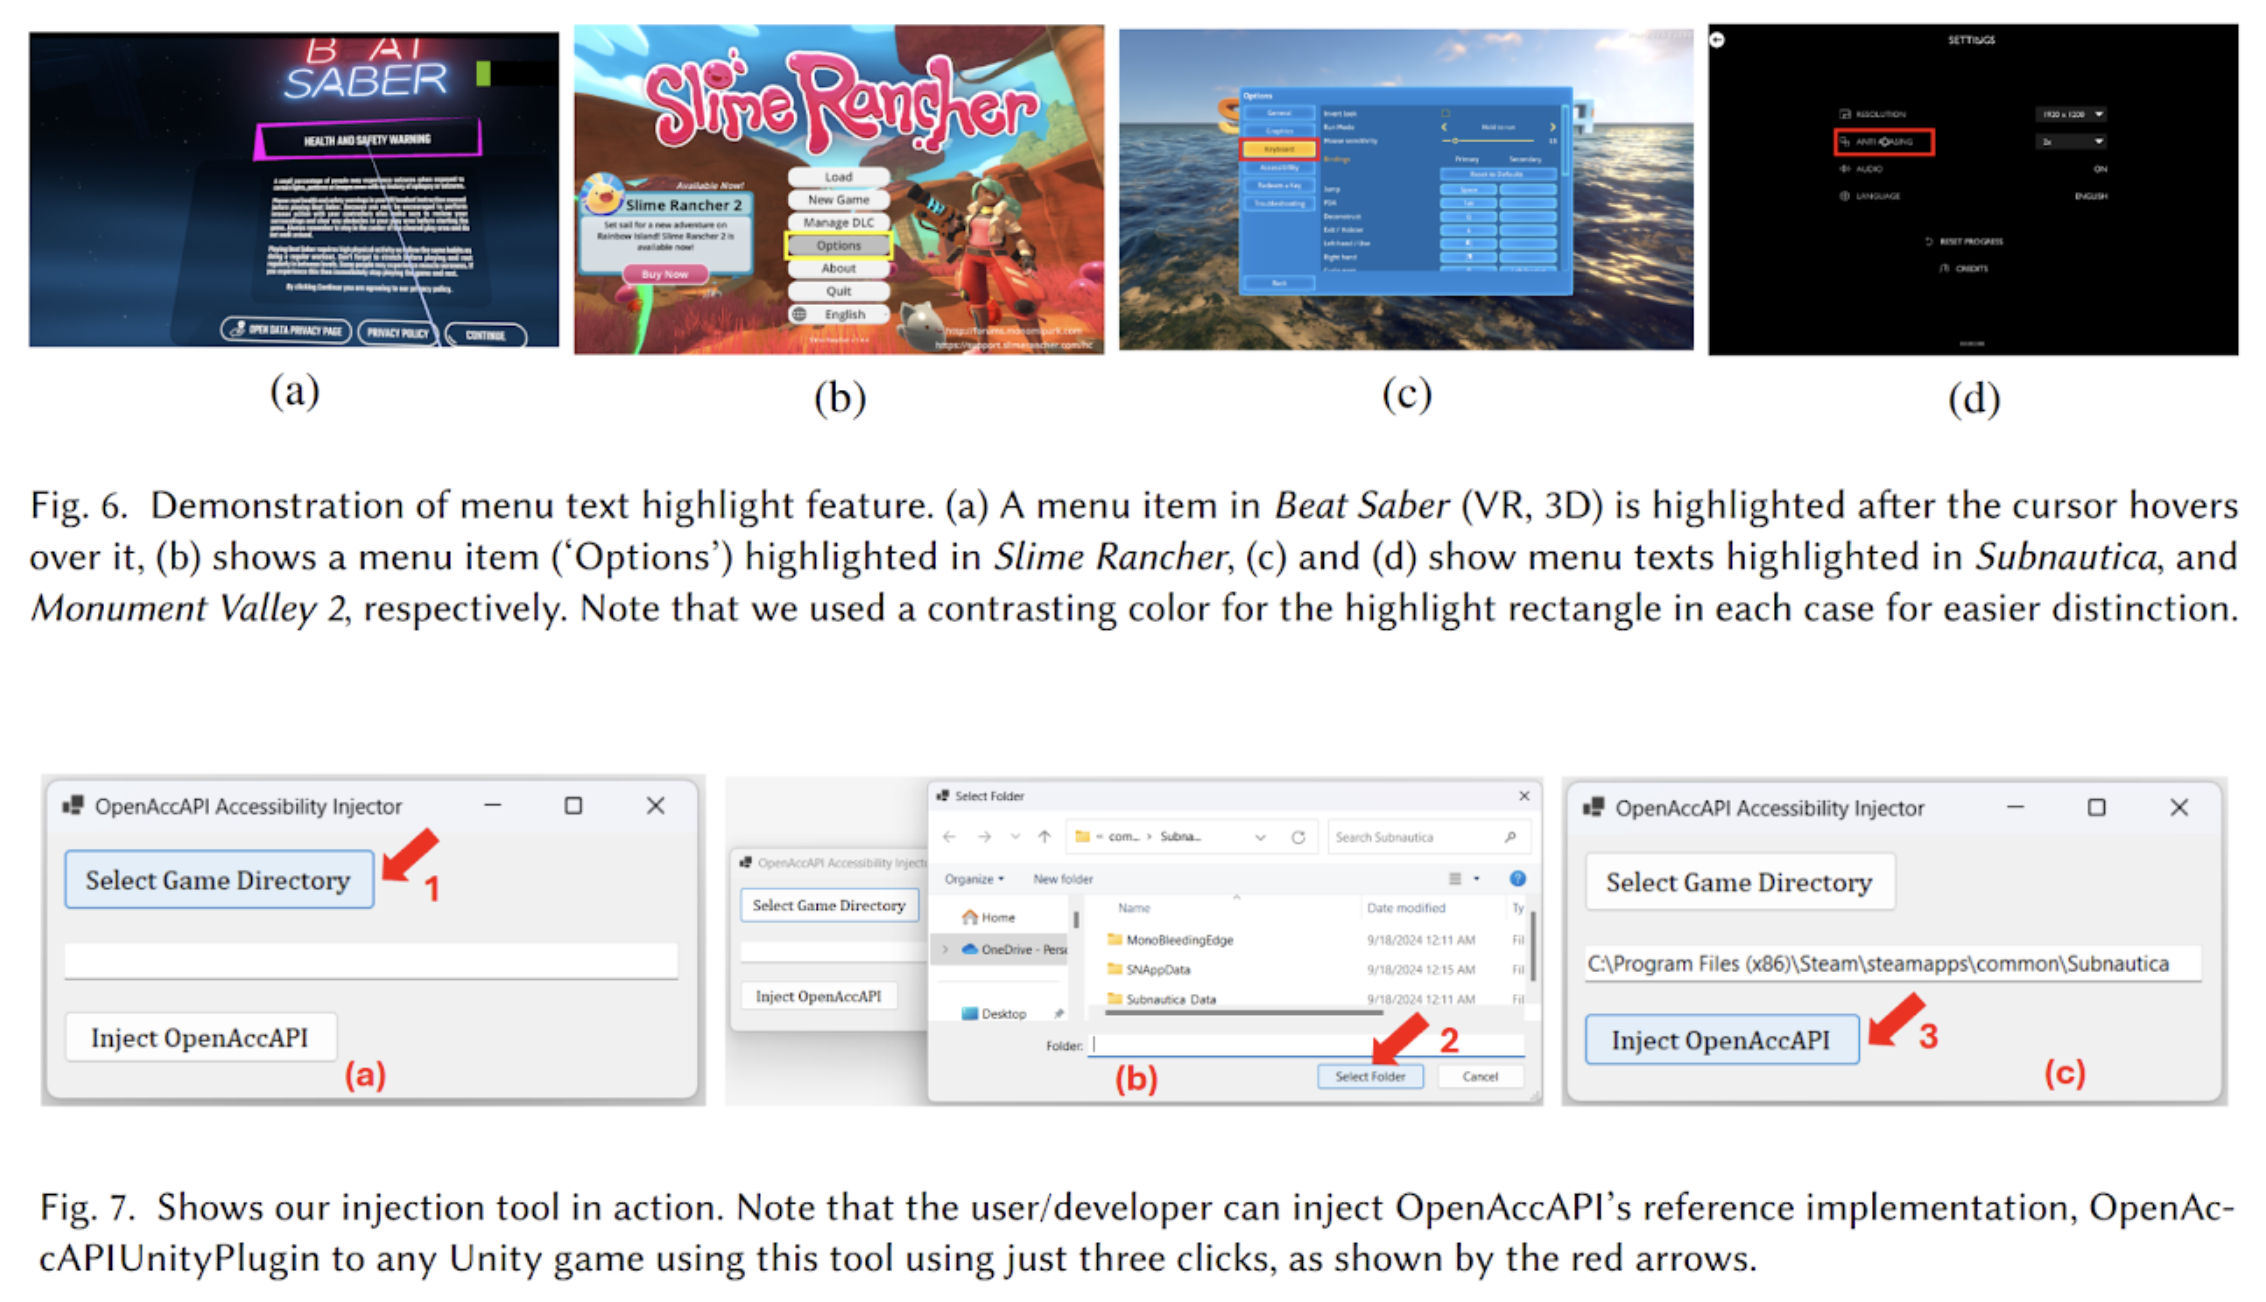Open the RESOLUTION dropdown showing 1920 x 1200
Screen dimensions: 2266x1302
[2071, 115]
